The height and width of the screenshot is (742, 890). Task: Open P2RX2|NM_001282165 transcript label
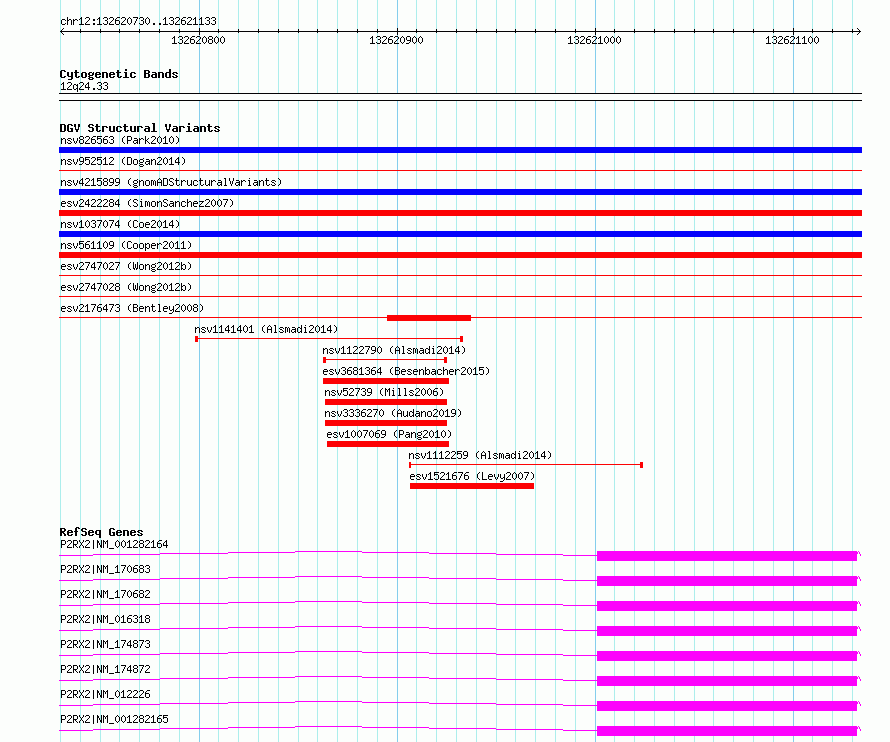pos(114,719)
